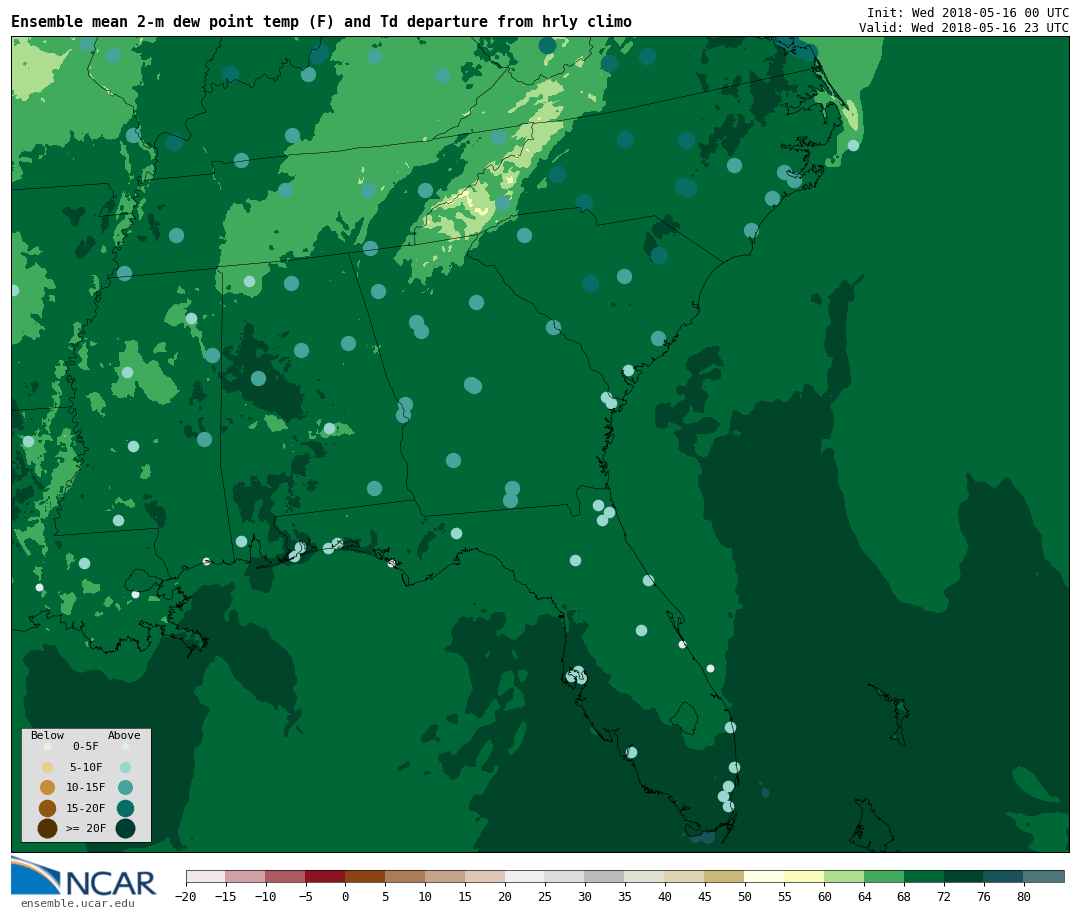Click the 'Below' legend column header

pos(47,735)
